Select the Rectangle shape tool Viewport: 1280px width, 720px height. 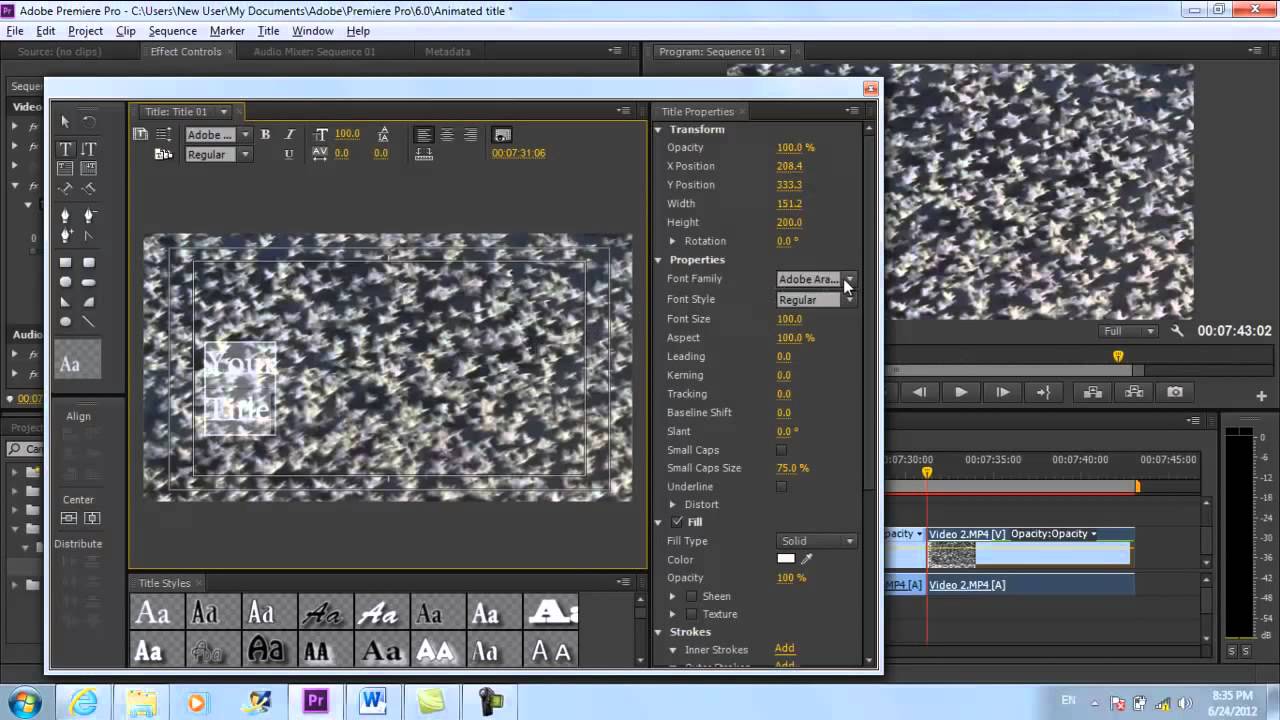tap(65, 263)
